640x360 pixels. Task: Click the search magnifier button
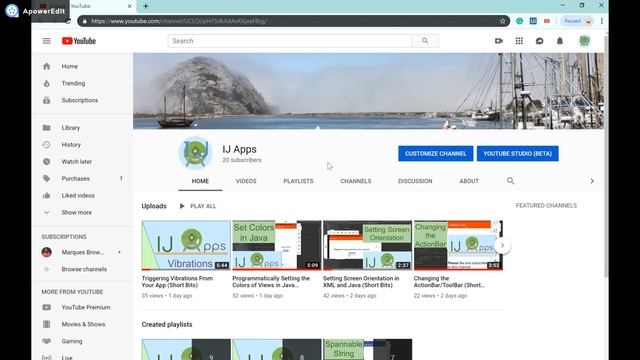(x=425, y=41)
